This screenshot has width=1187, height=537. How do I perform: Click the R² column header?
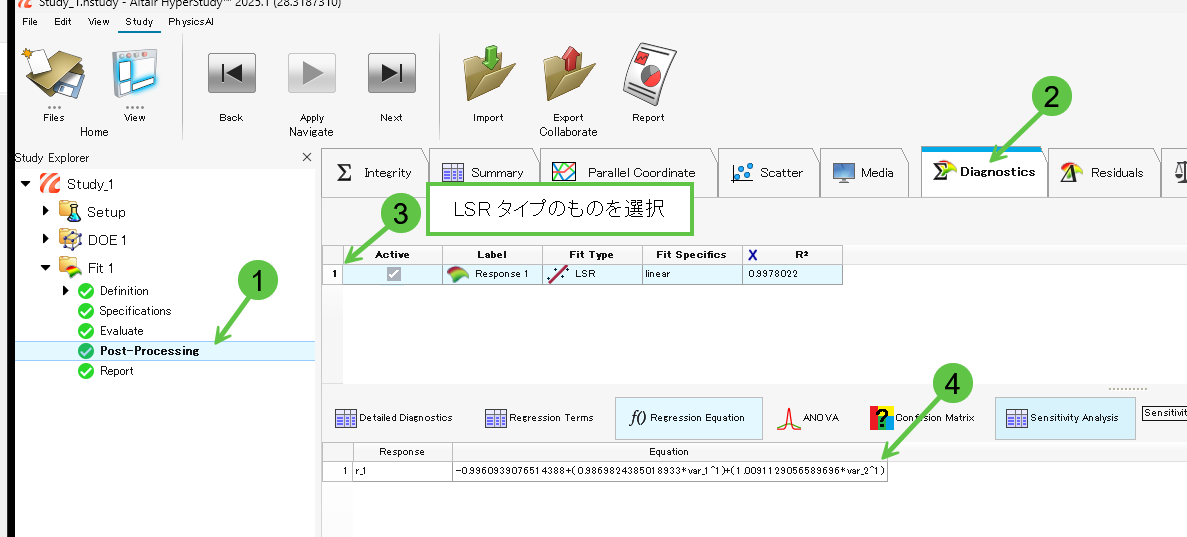click(x=792, y=254)
